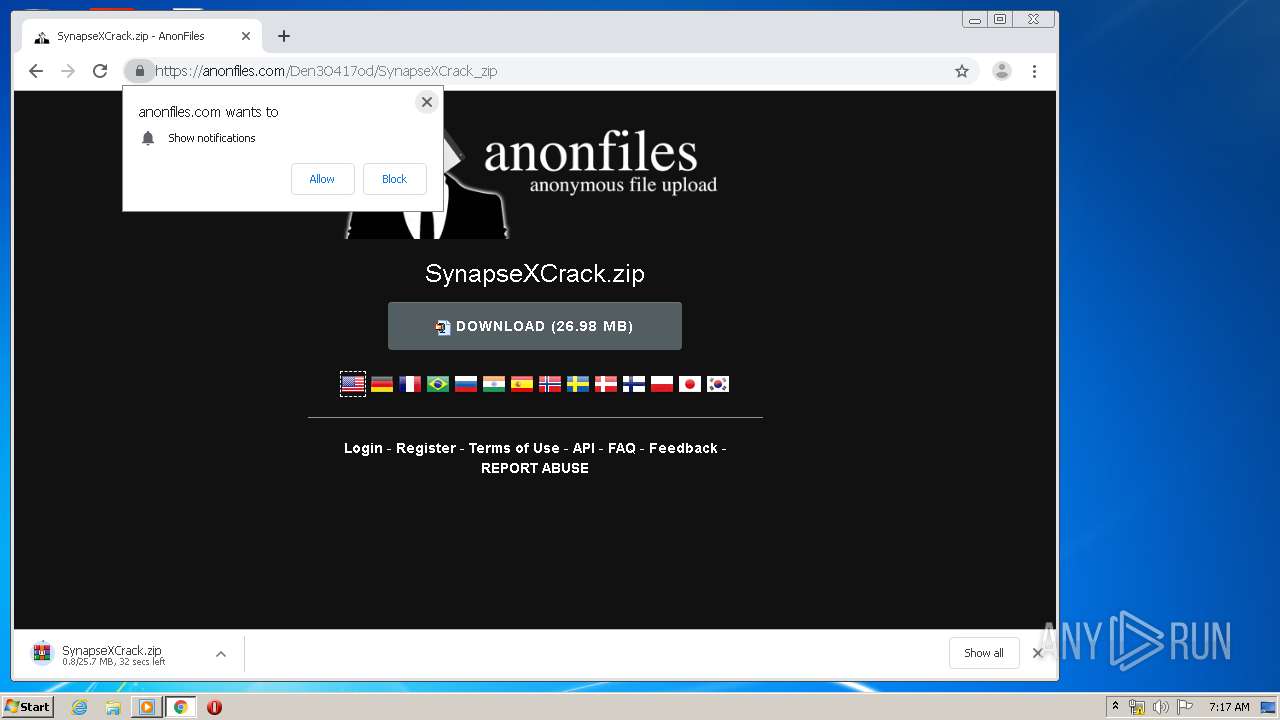The image size is (1280, 720).
Task: Select the Polish flag
Action: pyautogui.click(x=662, y=384)
